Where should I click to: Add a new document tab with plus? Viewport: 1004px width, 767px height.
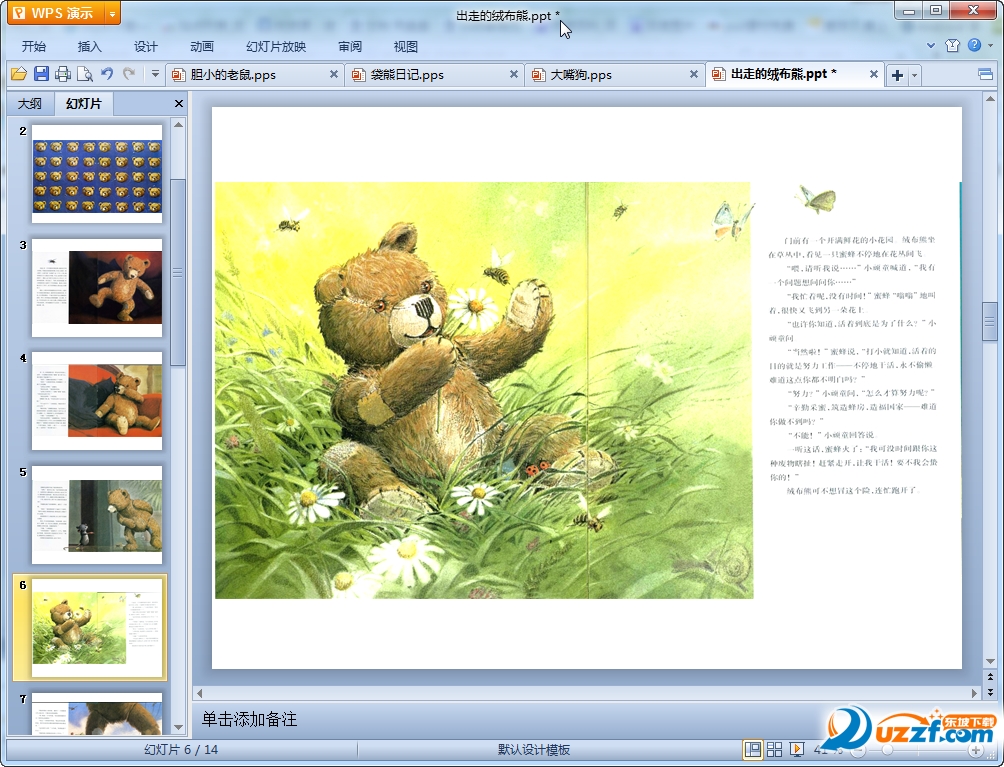pos(897,75)
